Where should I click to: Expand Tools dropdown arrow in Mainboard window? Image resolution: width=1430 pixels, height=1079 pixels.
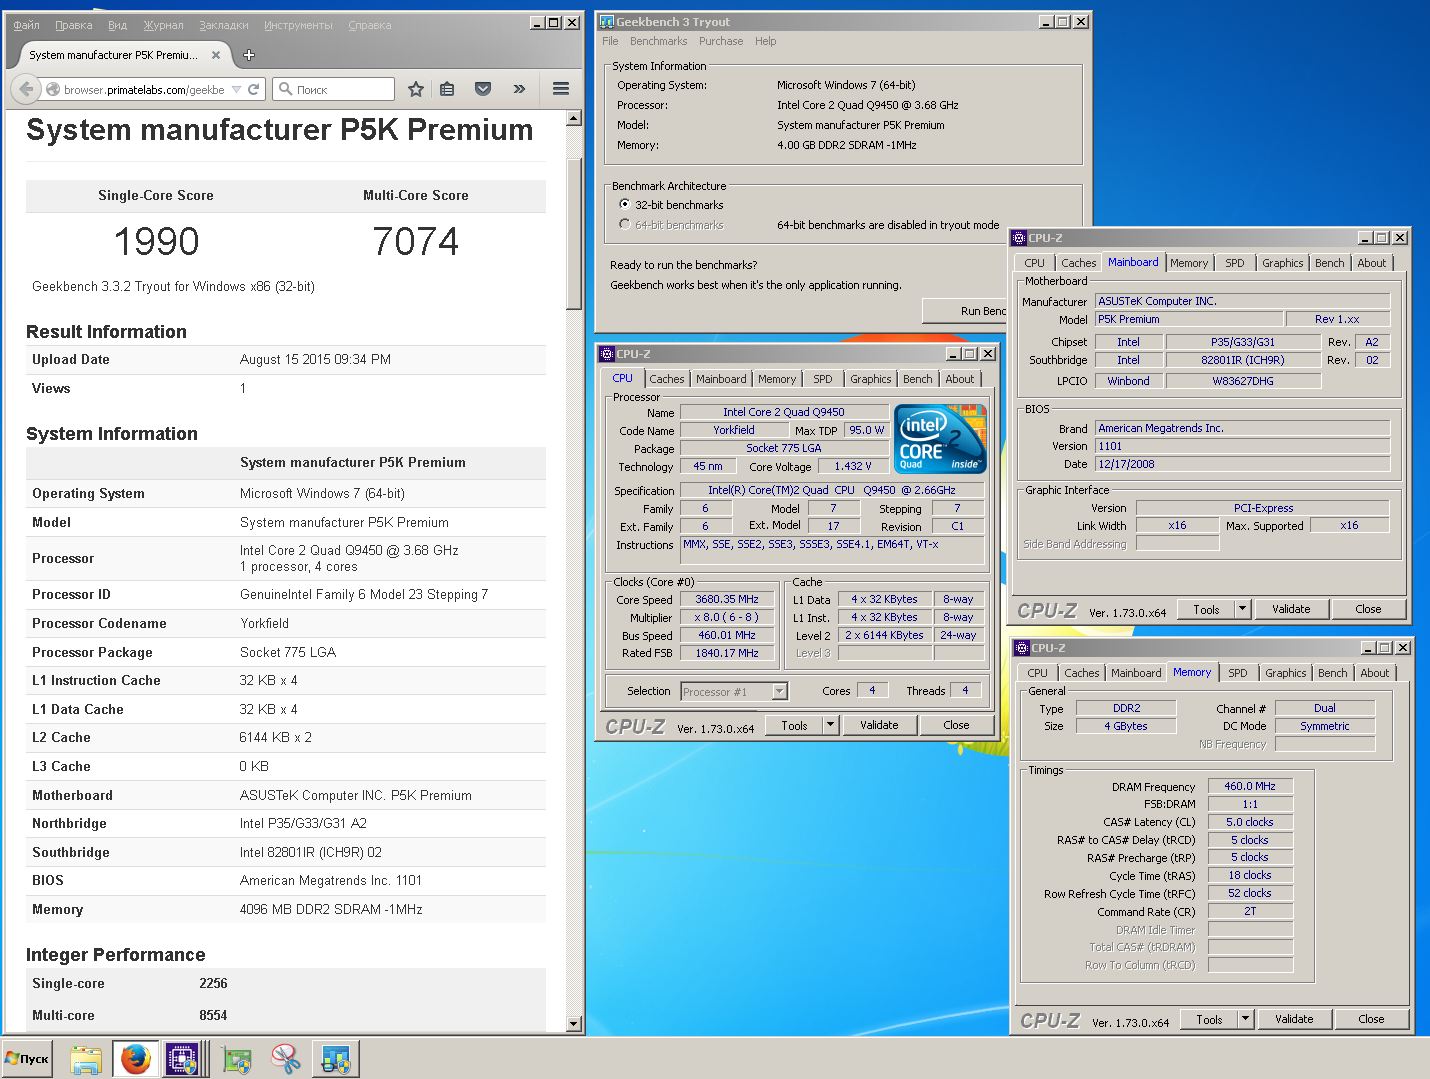1242,609
